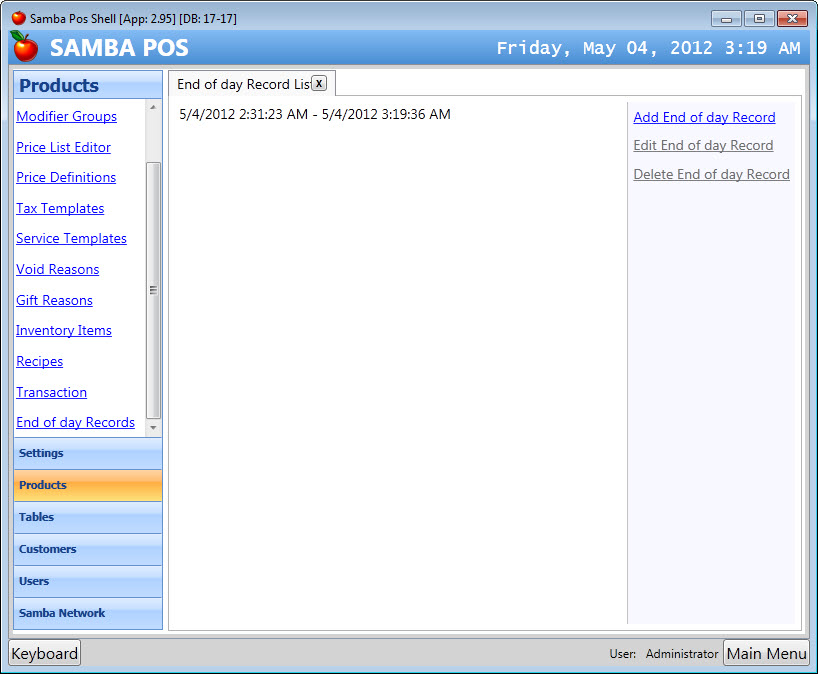Open Transaction link
The width and height of the screenshot is (818, 674).
(51, 392)
